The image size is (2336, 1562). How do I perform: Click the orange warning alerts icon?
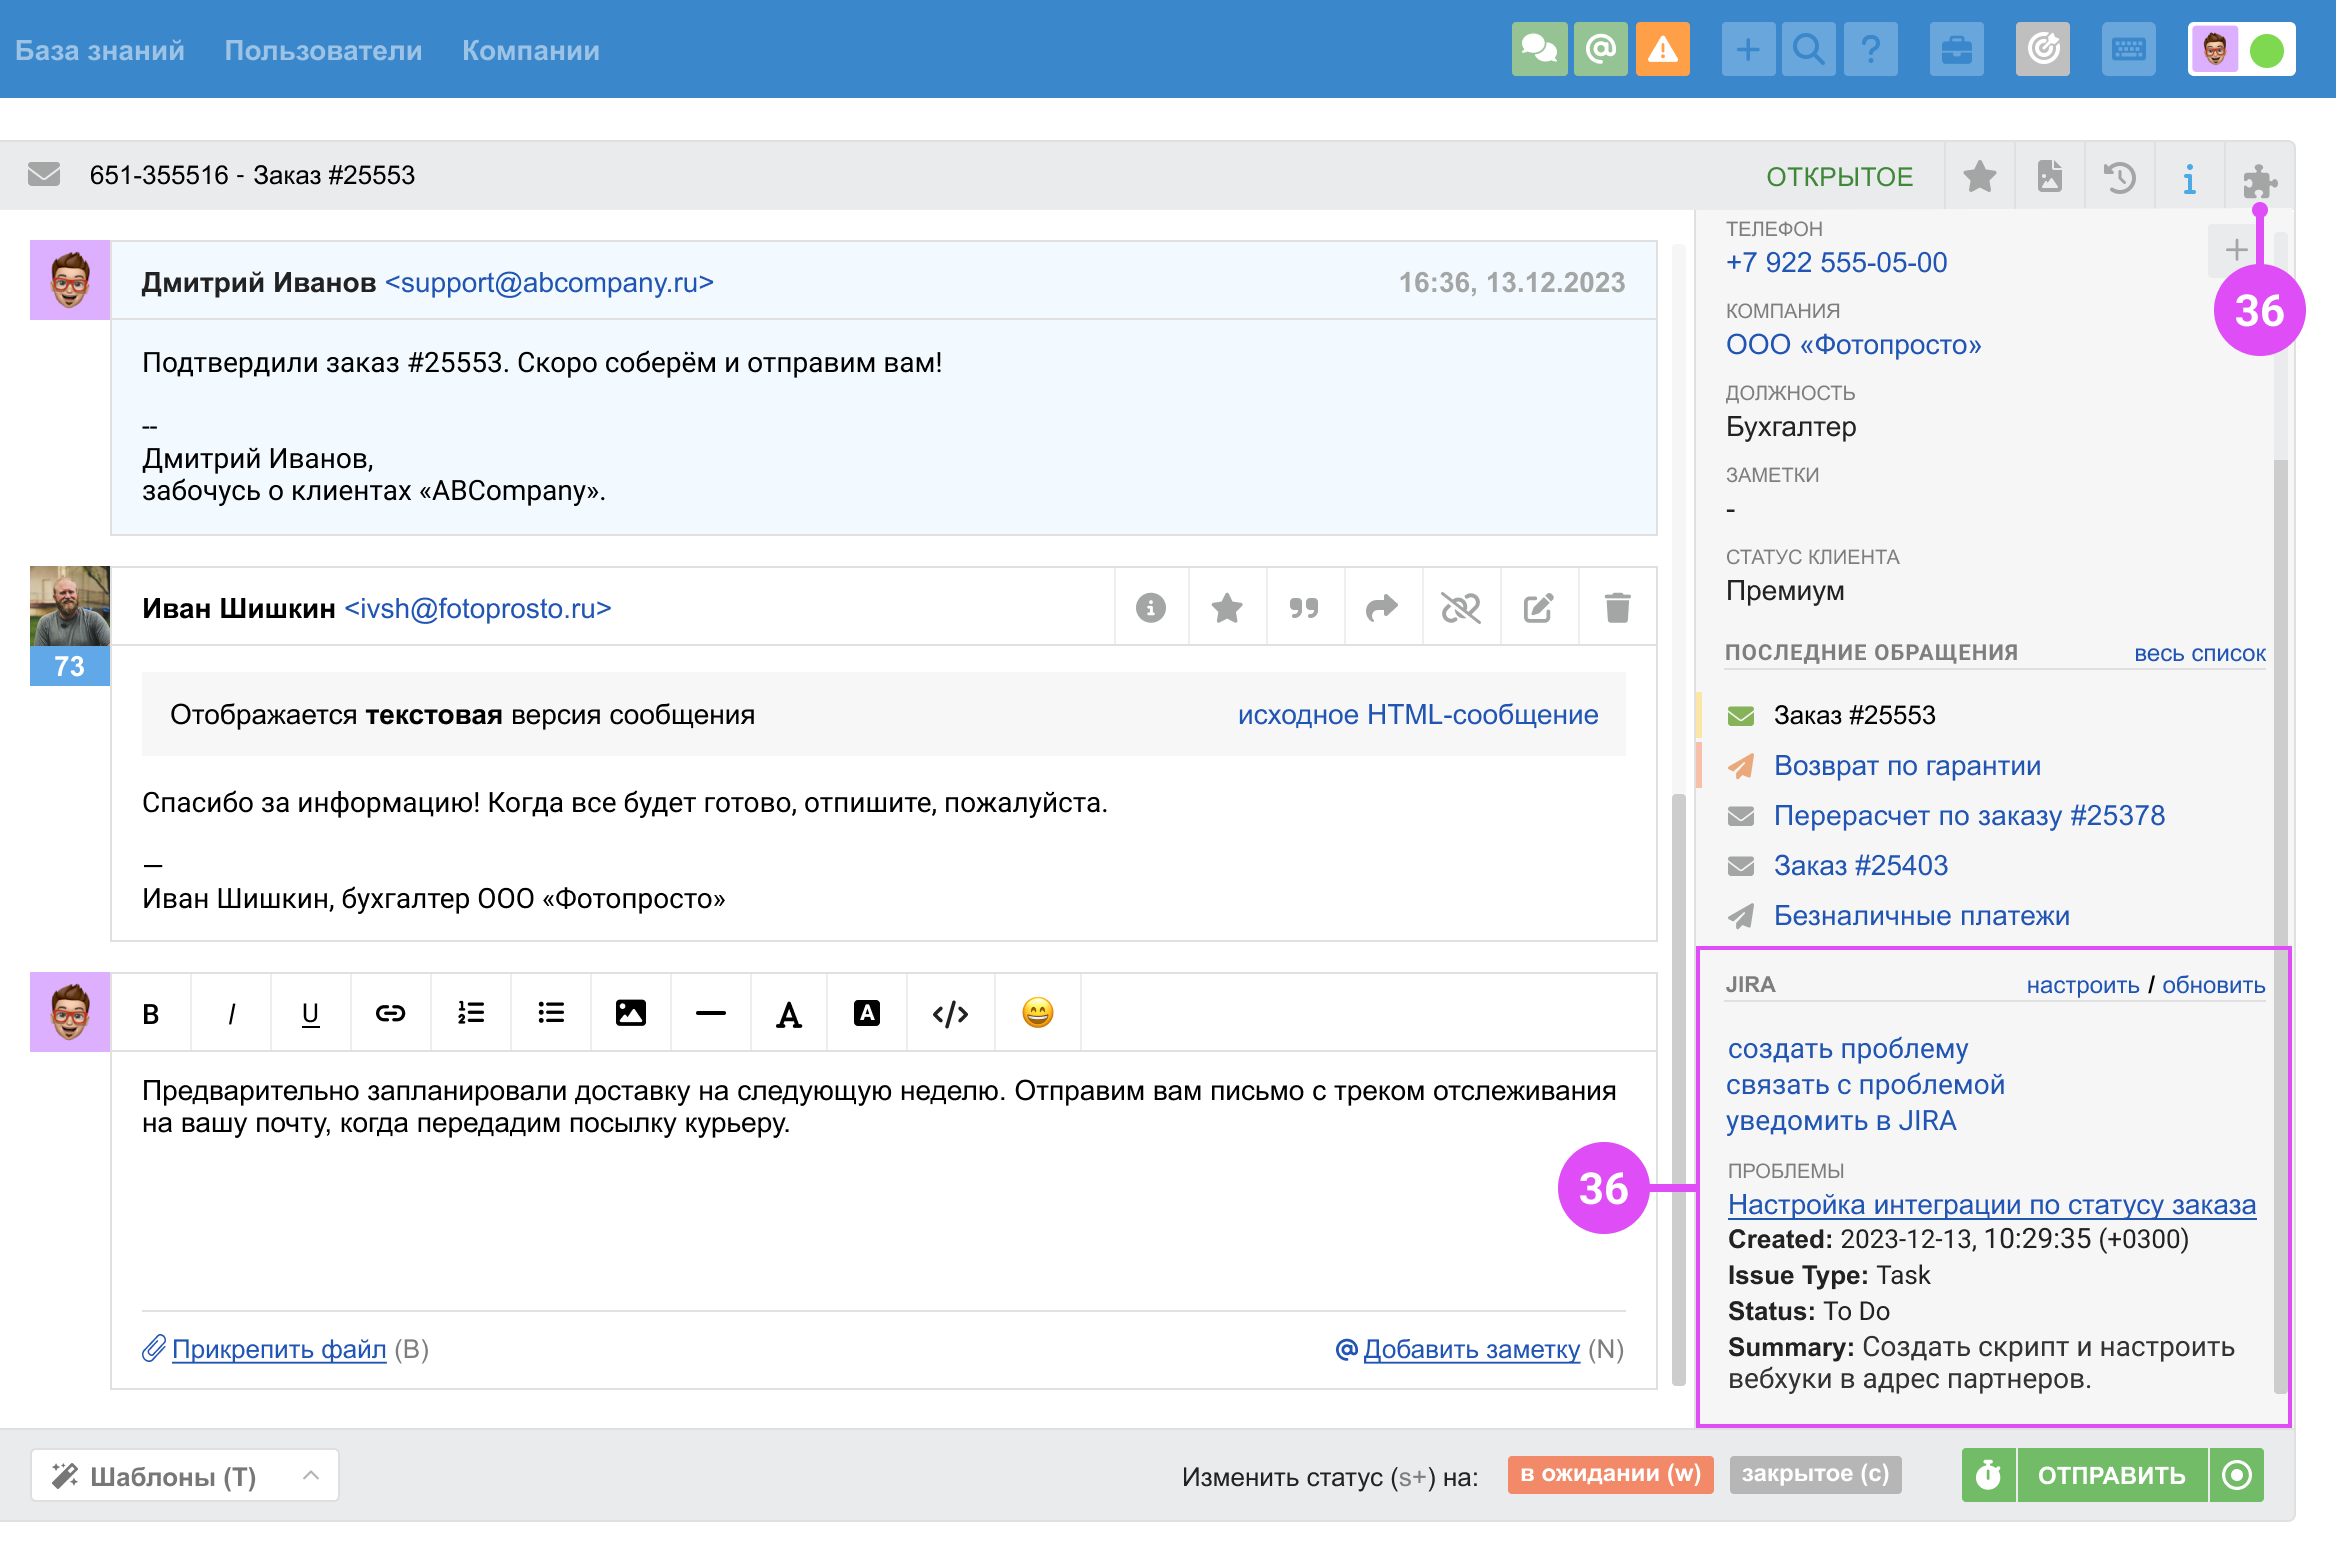tap(1662, 49)
